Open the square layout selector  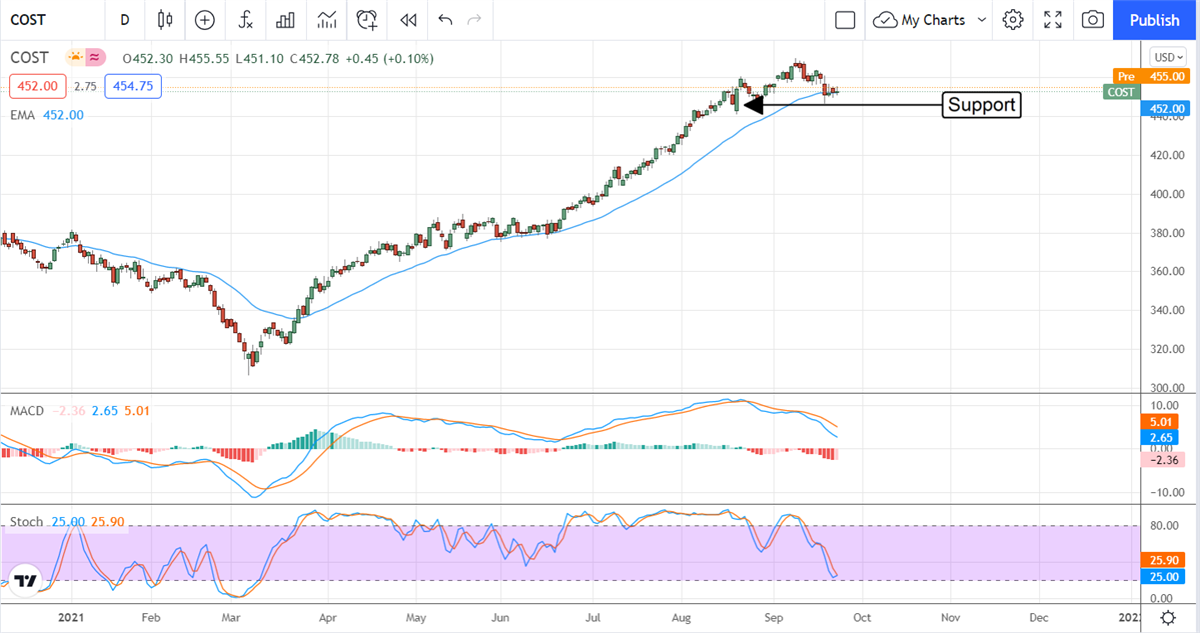(845, 20)
